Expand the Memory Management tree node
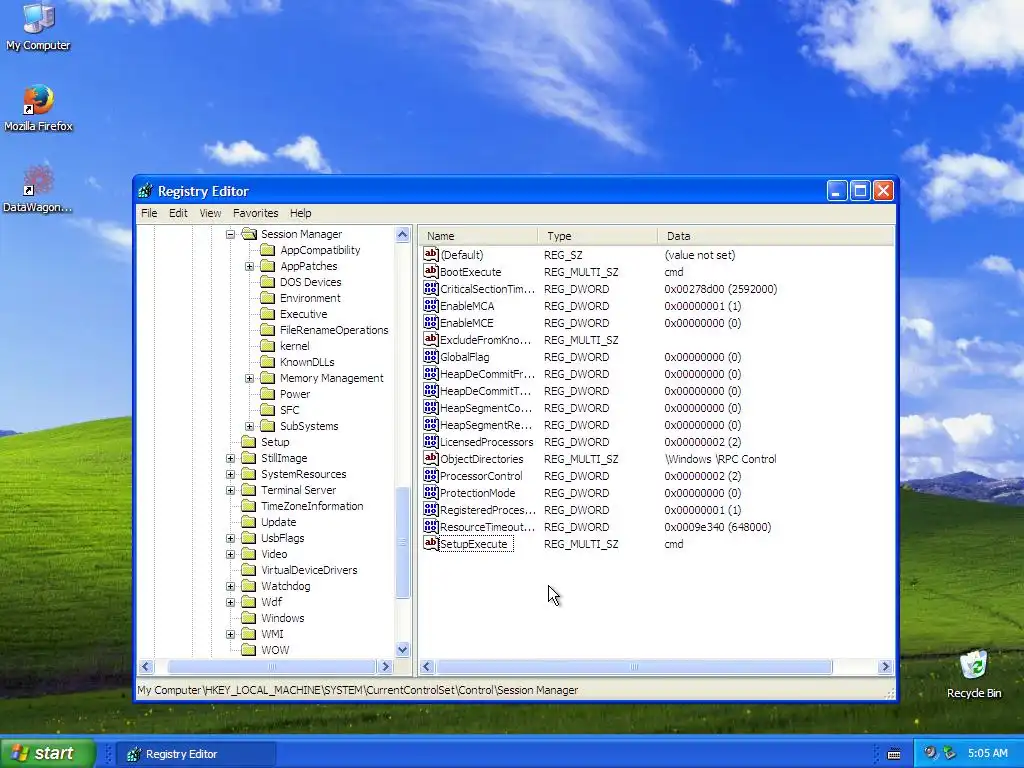 pyautogui.click(x=249, y=378)
